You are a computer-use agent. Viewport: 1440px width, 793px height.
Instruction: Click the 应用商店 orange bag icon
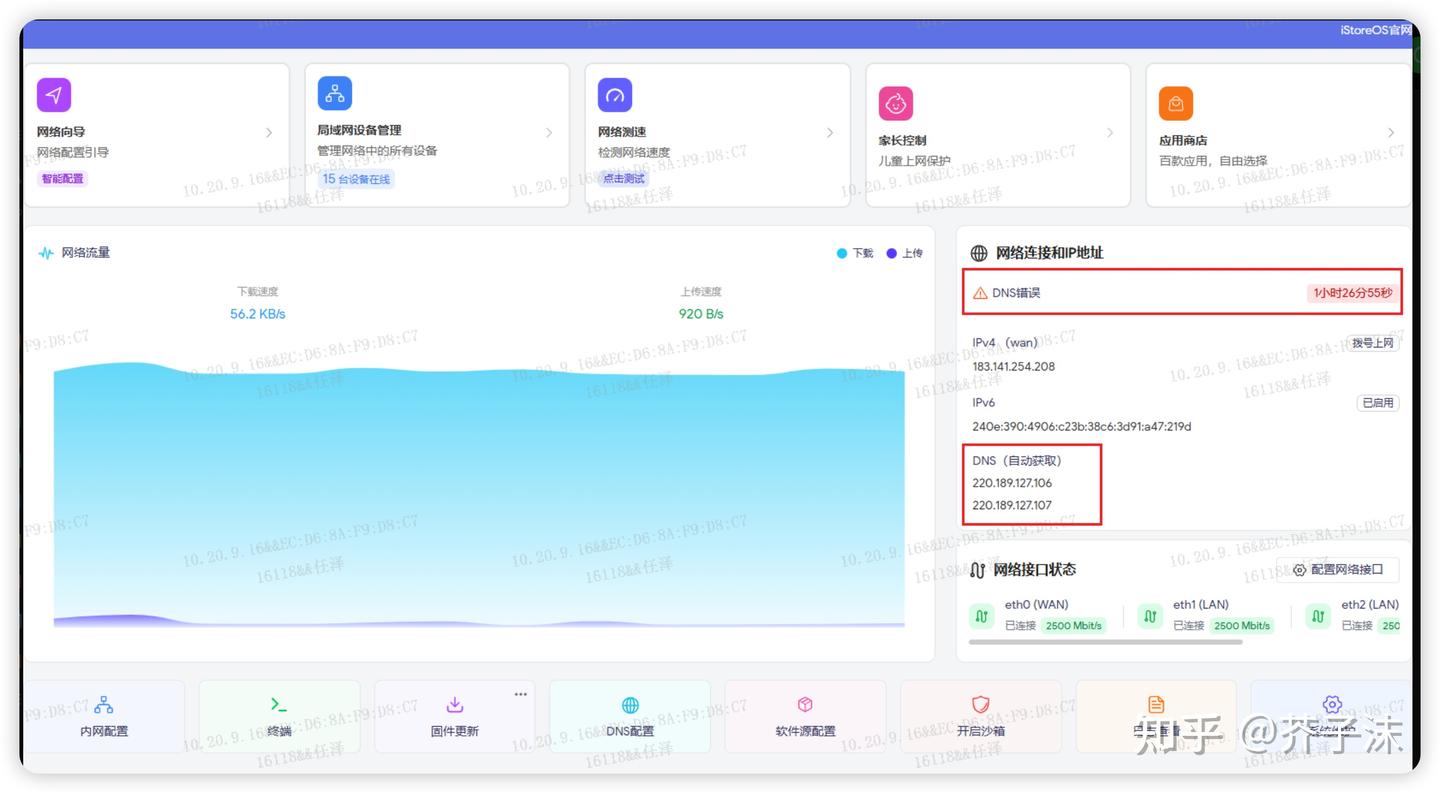(x=1176, y=103)
